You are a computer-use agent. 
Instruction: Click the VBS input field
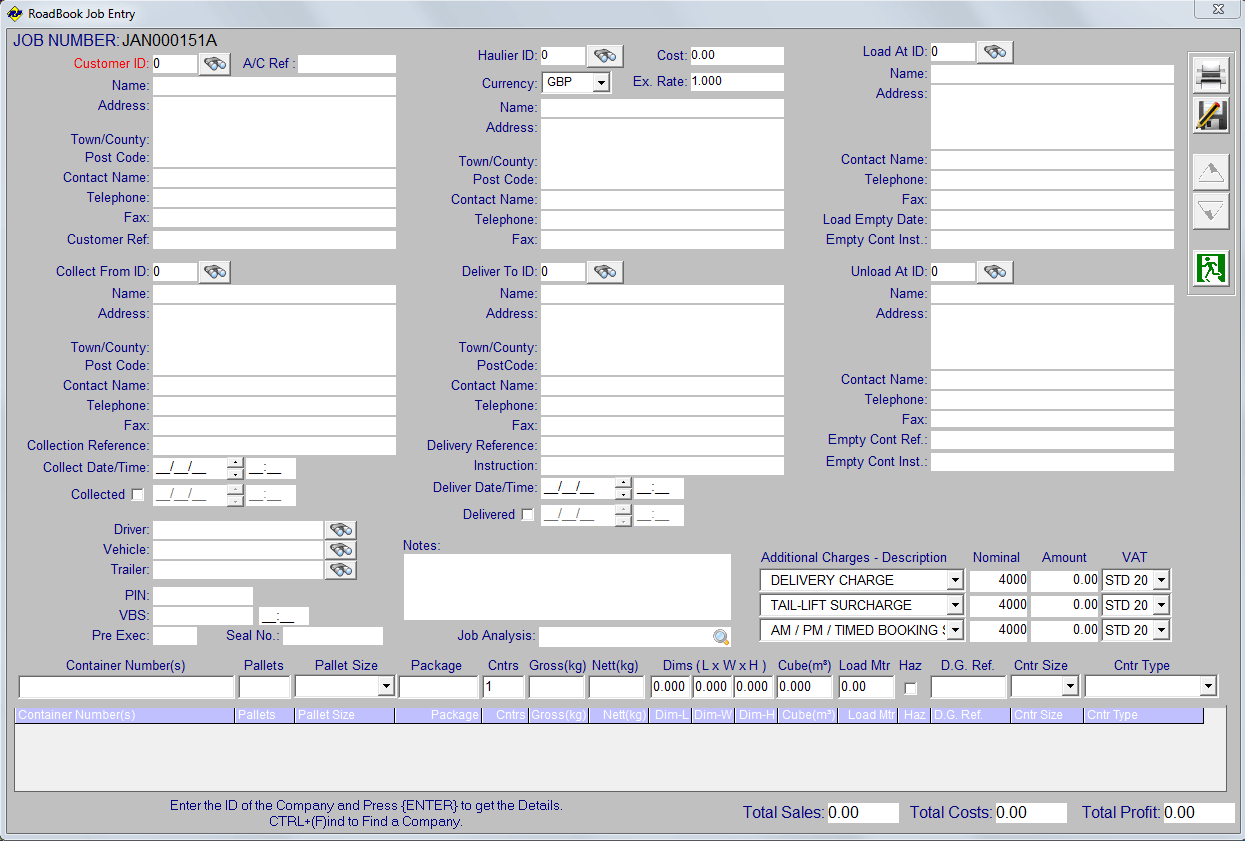(203, 616)
